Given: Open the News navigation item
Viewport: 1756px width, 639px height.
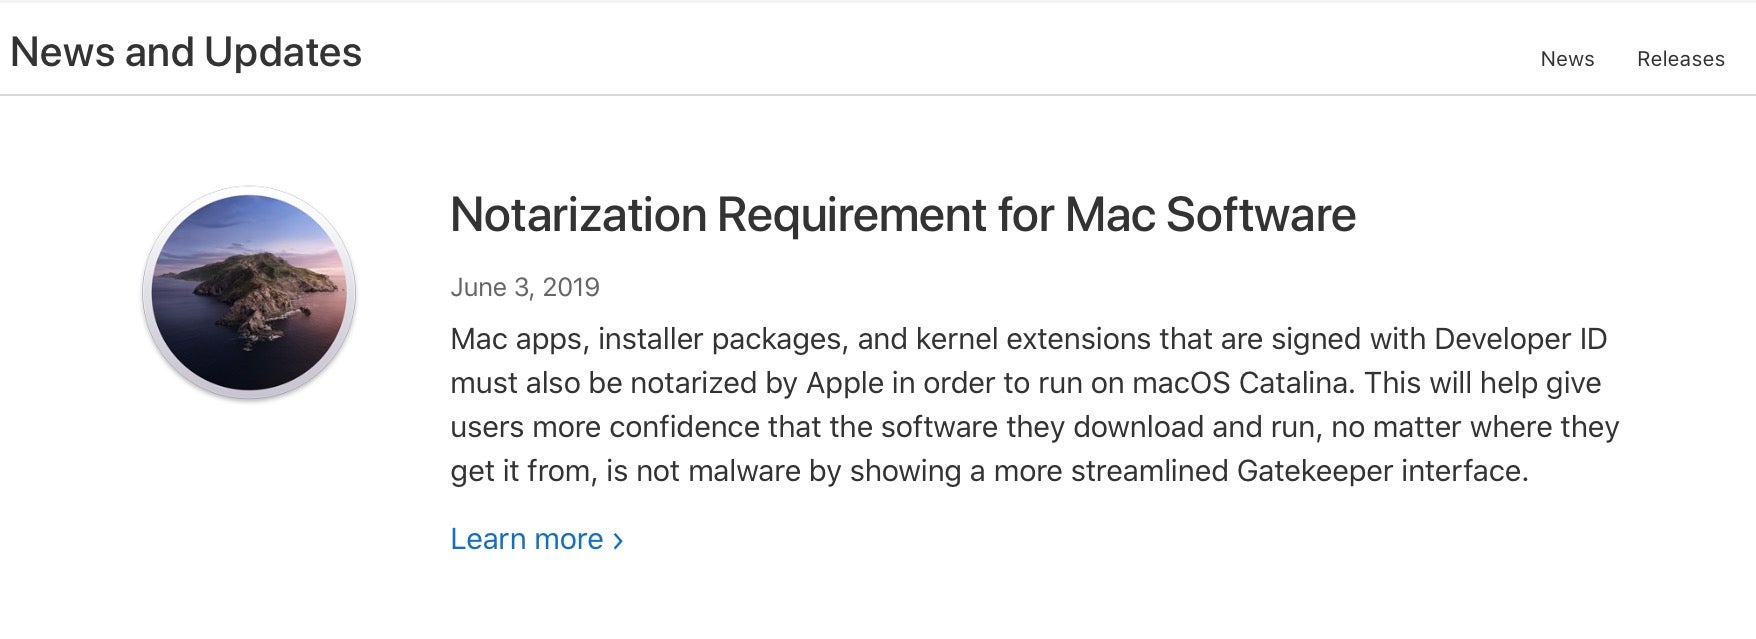Looking at the screenshot, I should tap(1567, 59).
